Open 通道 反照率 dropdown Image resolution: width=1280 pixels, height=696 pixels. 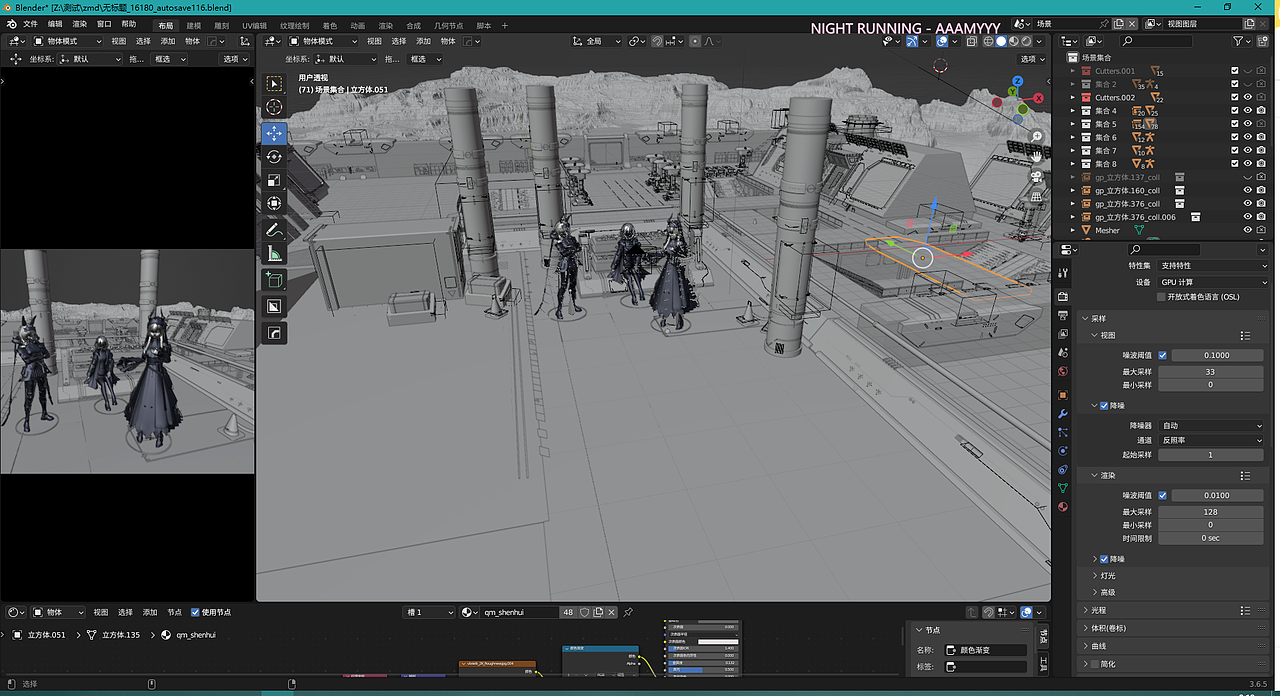1213,440
